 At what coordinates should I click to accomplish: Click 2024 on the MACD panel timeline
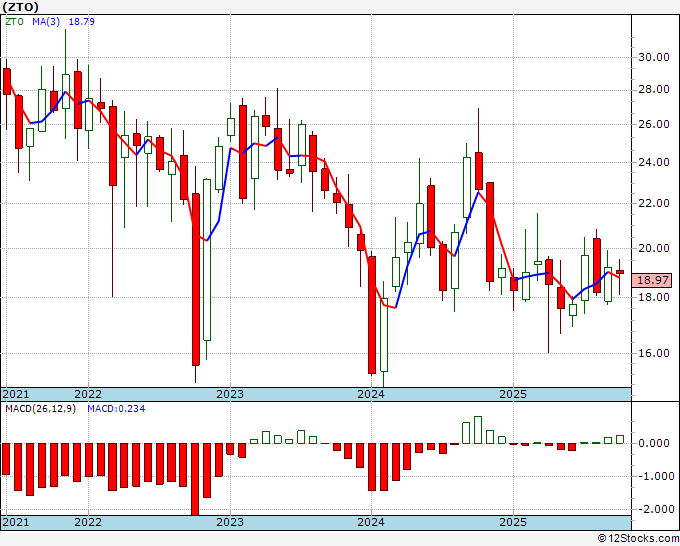[x=371, y=522]
